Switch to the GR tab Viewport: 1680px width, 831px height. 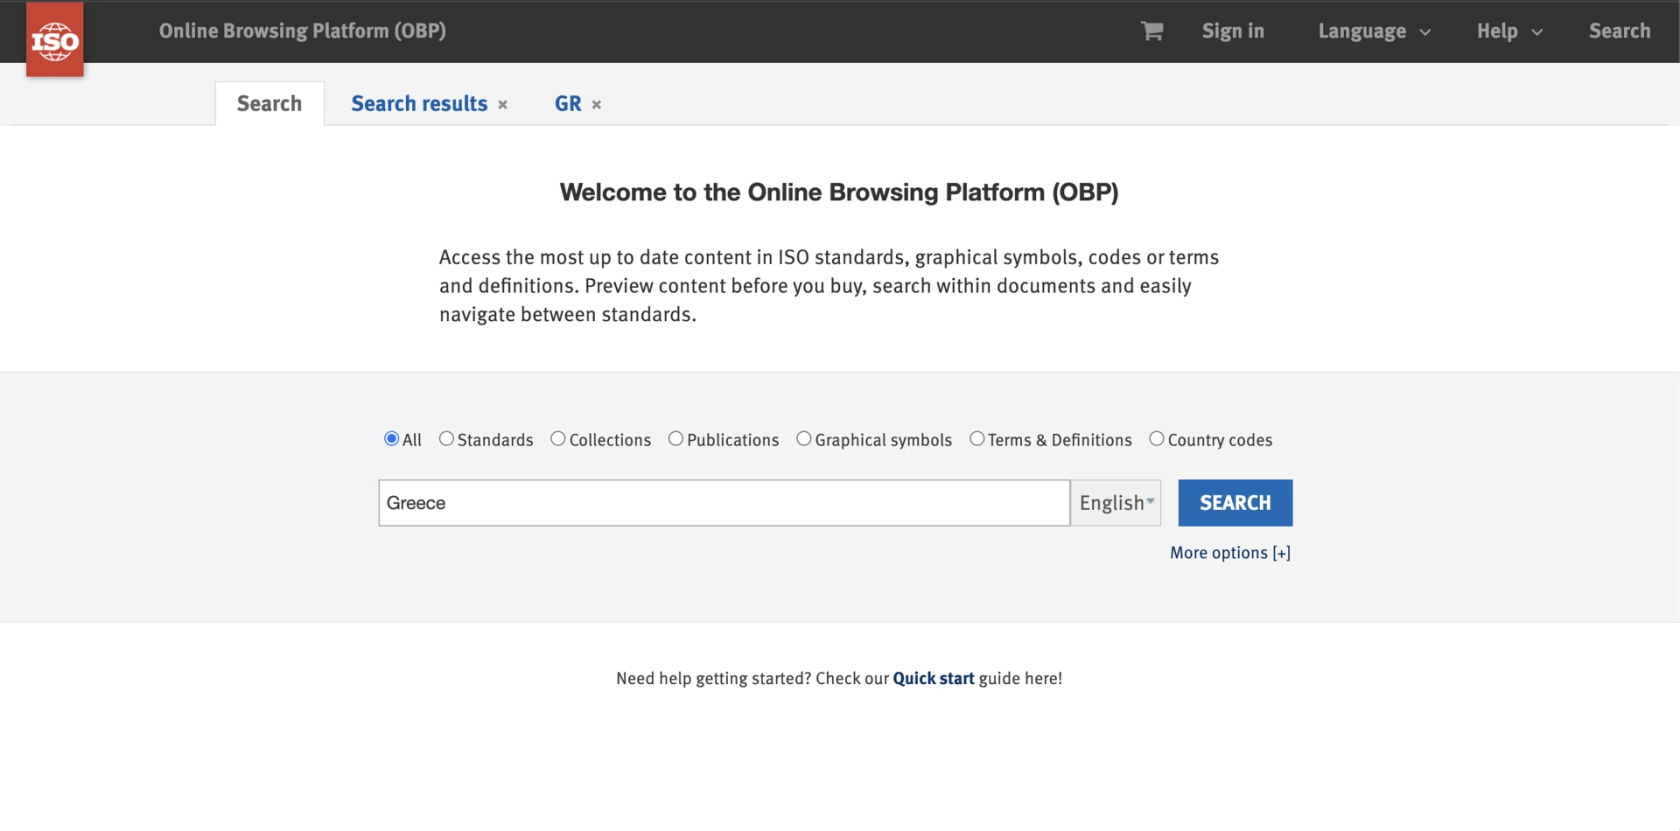[568, 104]
